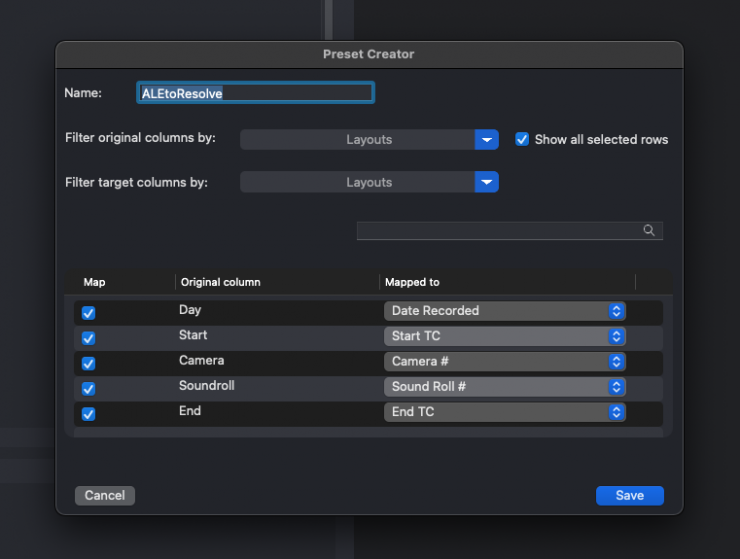Uncheck the Map checkbox for Start
Viewport: 740px width, 559px height.
pos(88,338)
